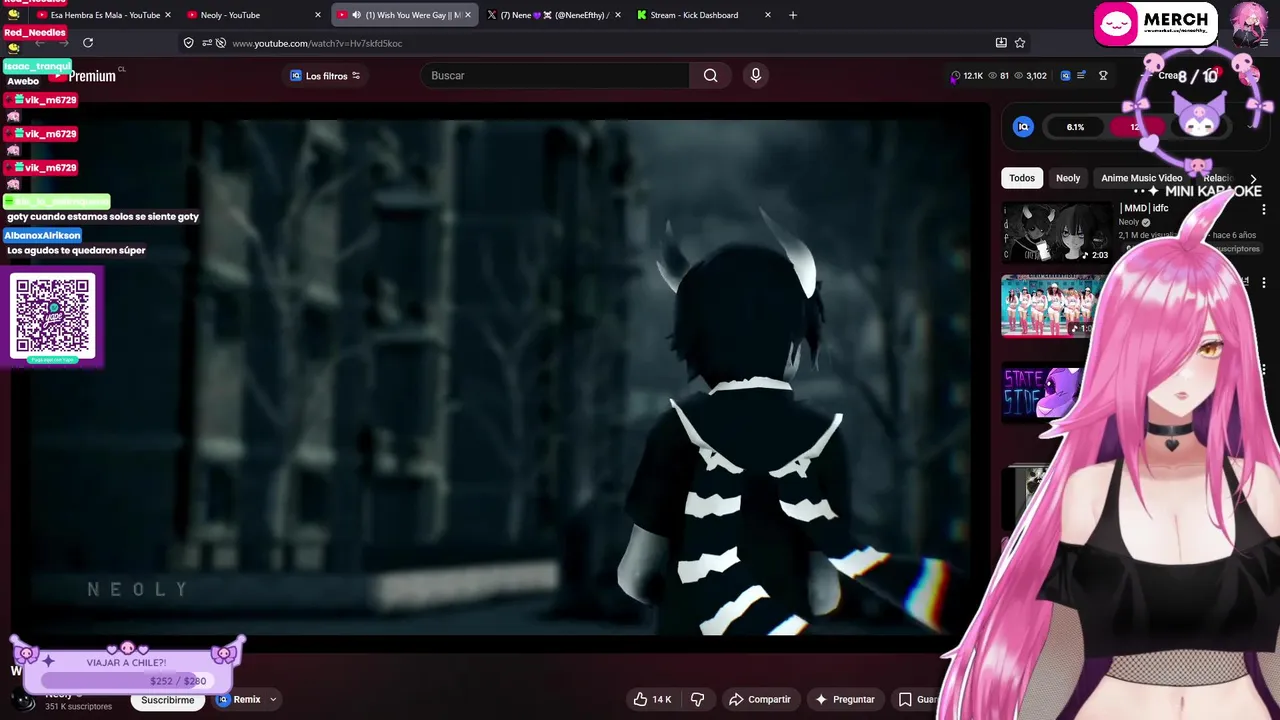This screenshot has height=720, width=1280.
Task: Dislike the video with thumbs-down
Action: (698, 700)
